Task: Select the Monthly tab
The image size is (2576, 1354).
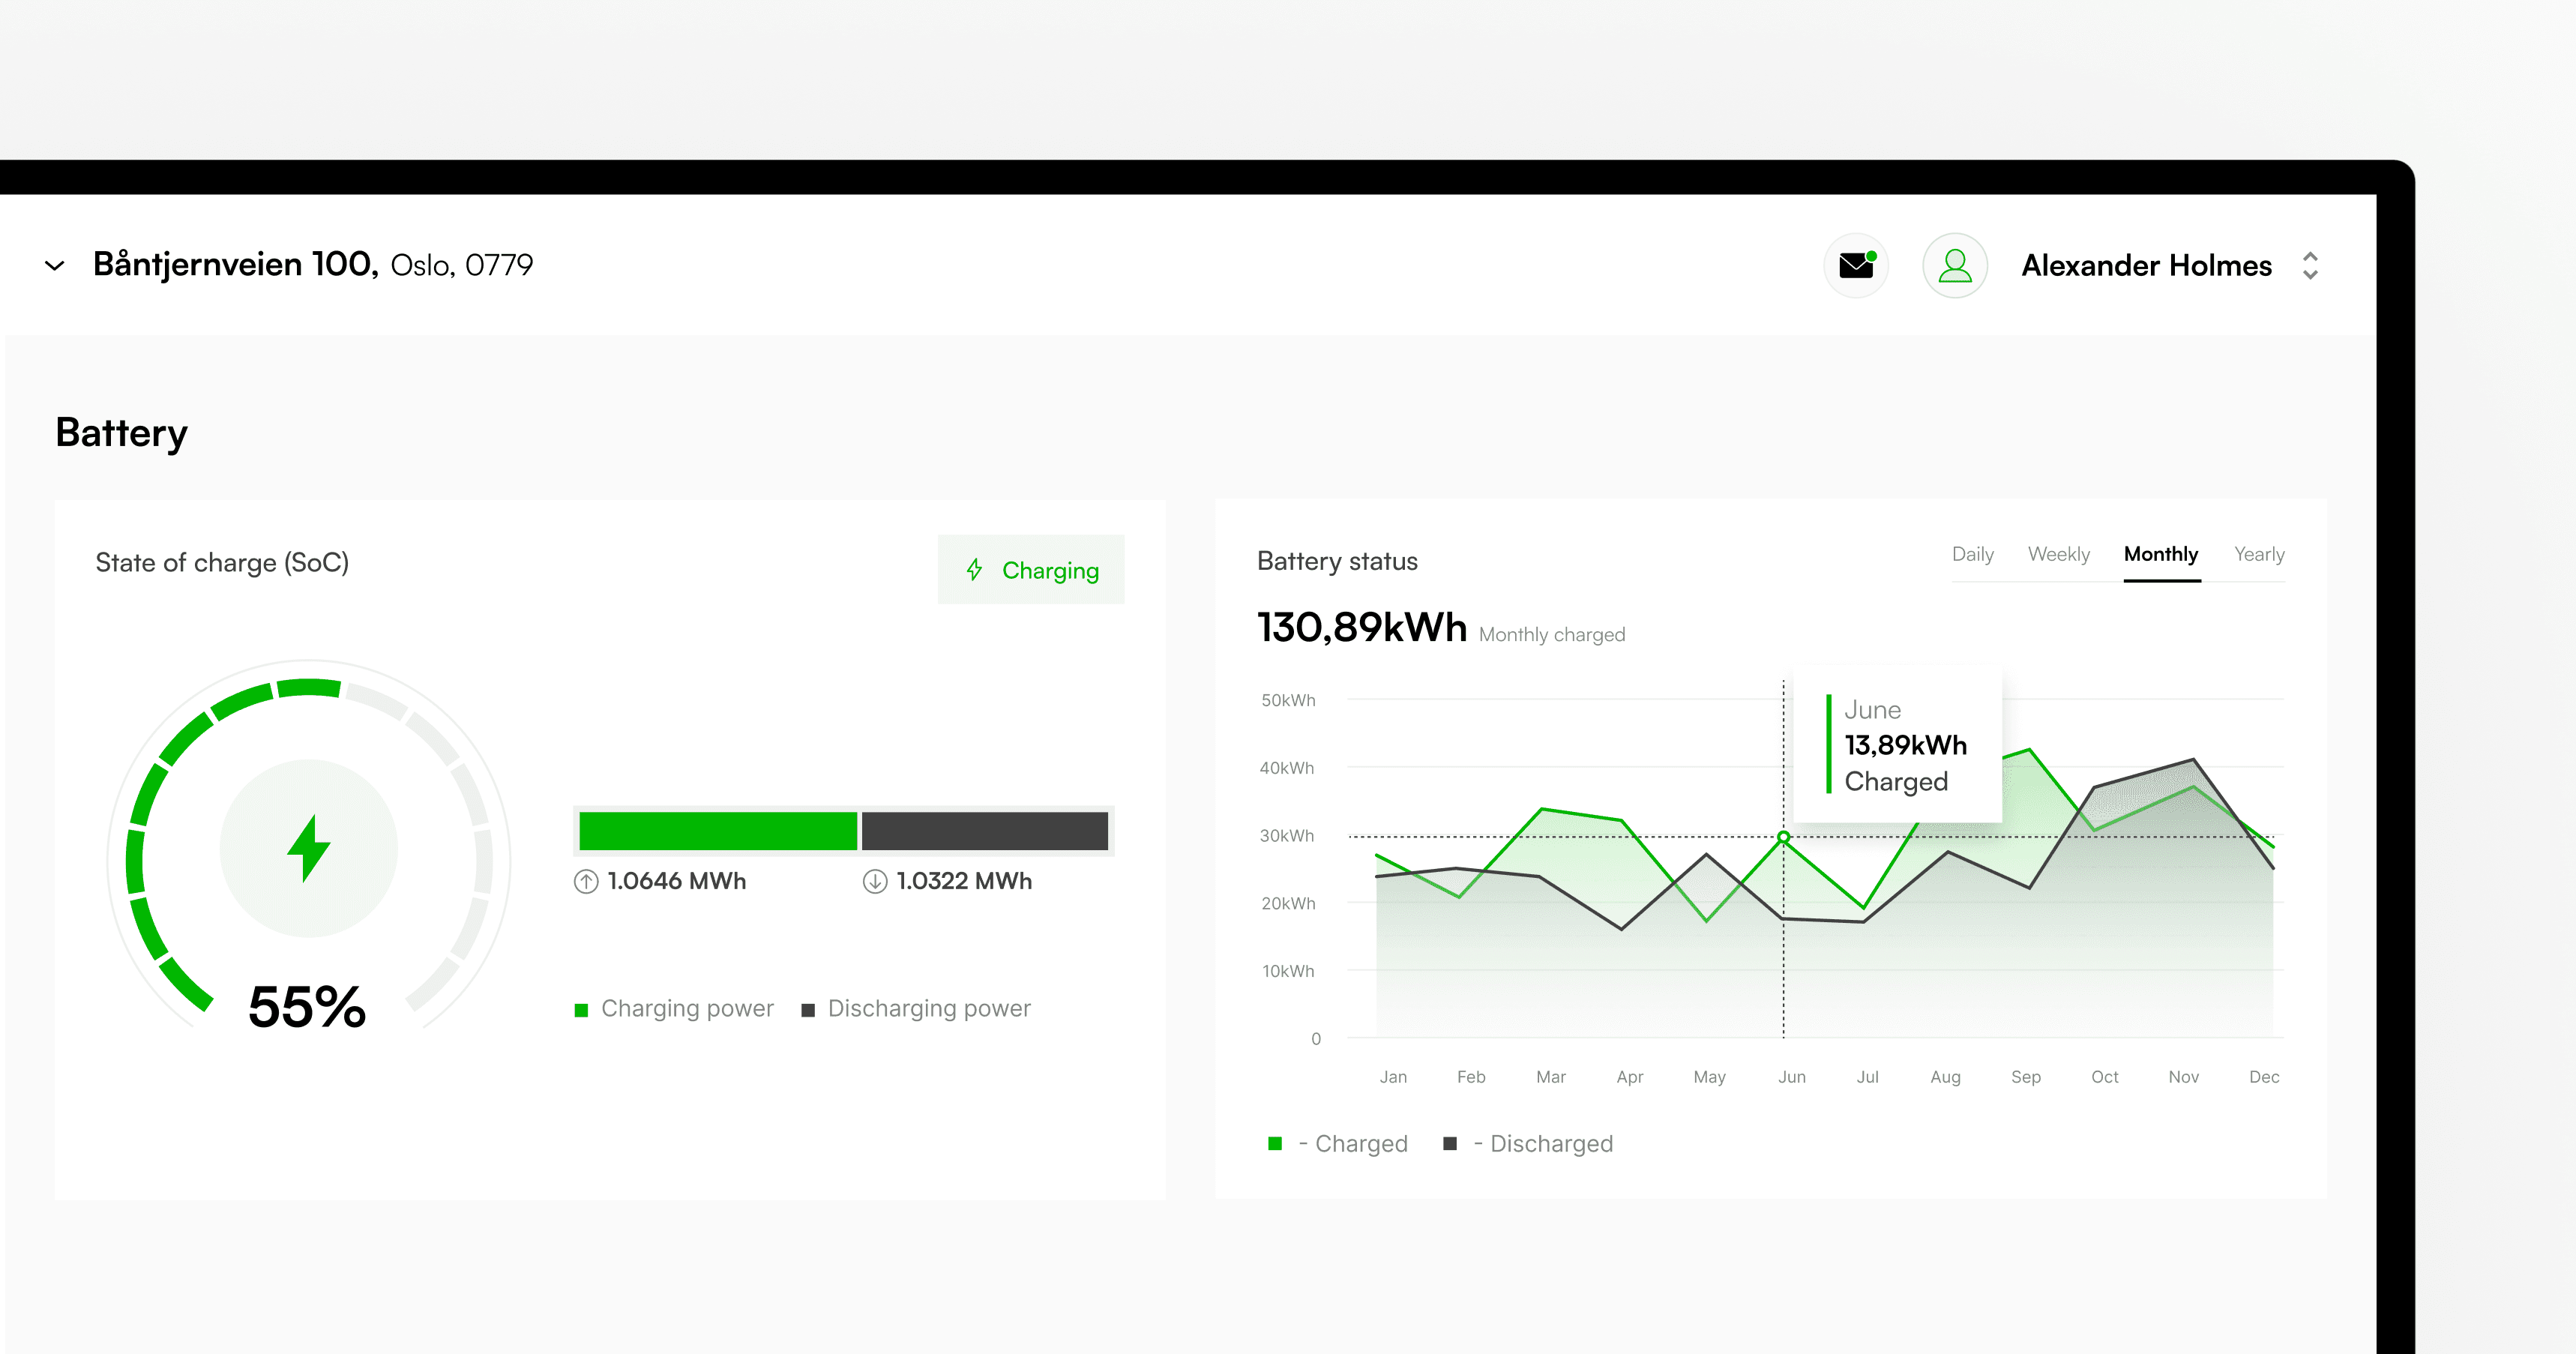Action: 2161,554
